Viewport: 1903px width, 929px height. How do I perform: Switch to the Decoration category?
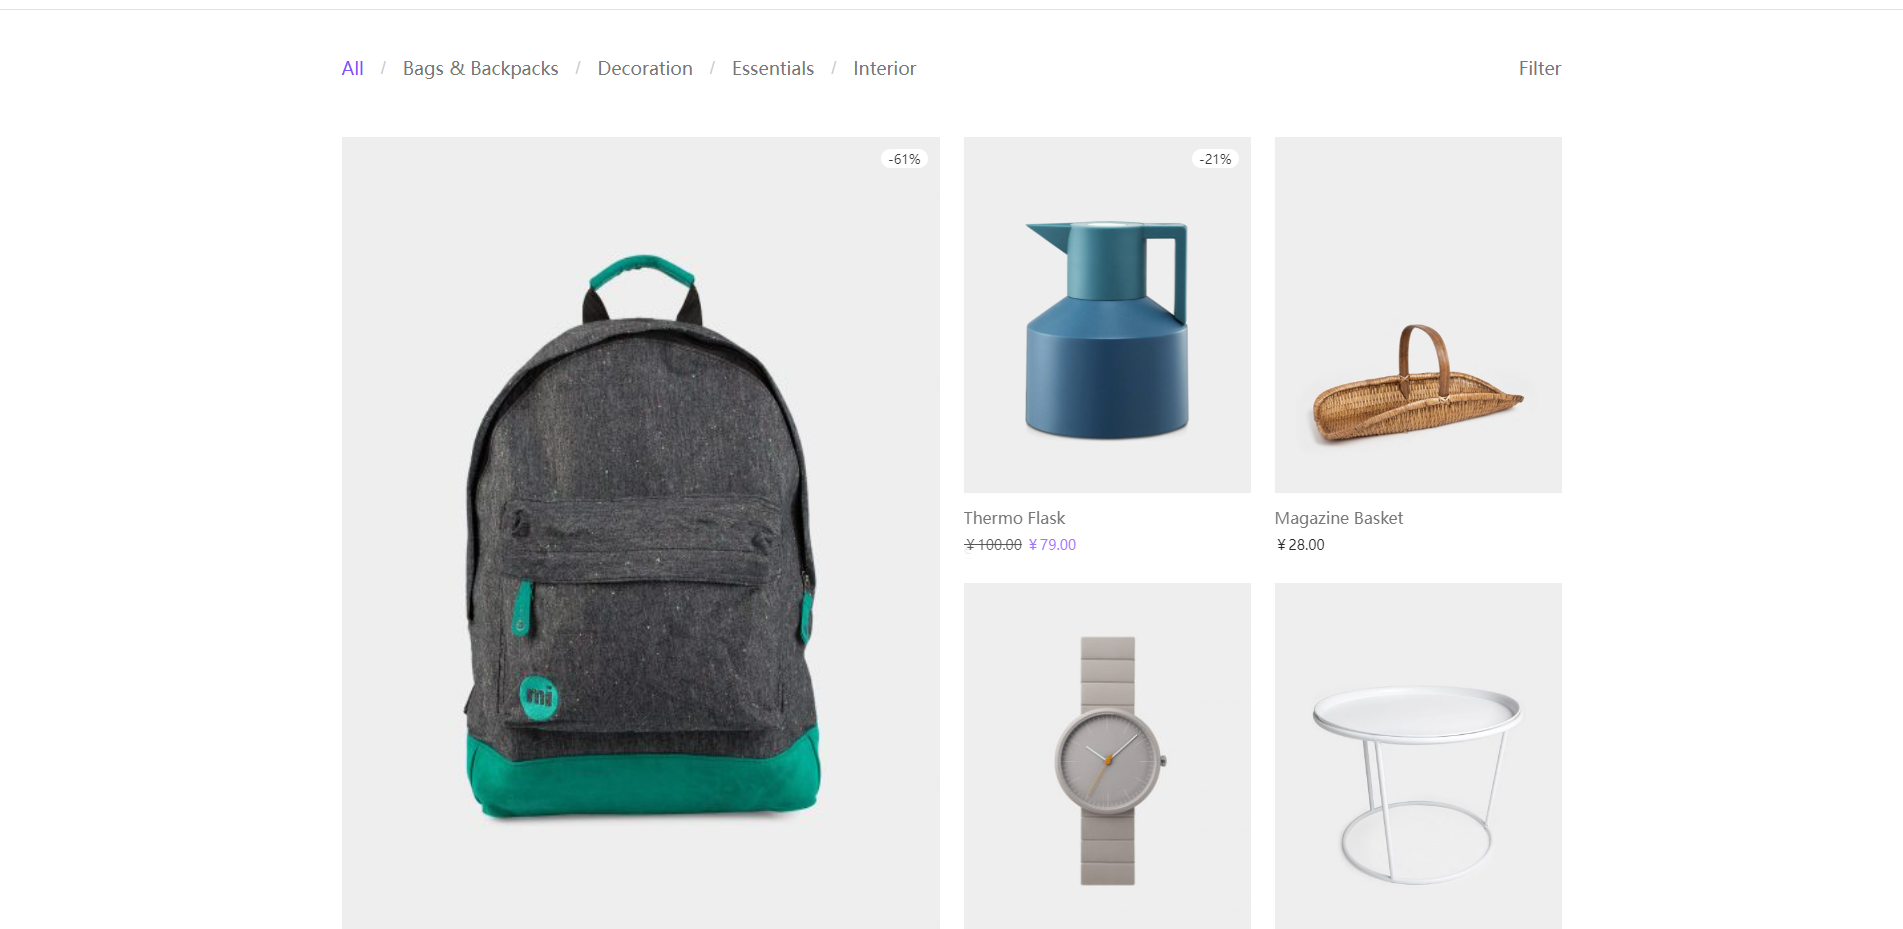[x=645, y=68]
